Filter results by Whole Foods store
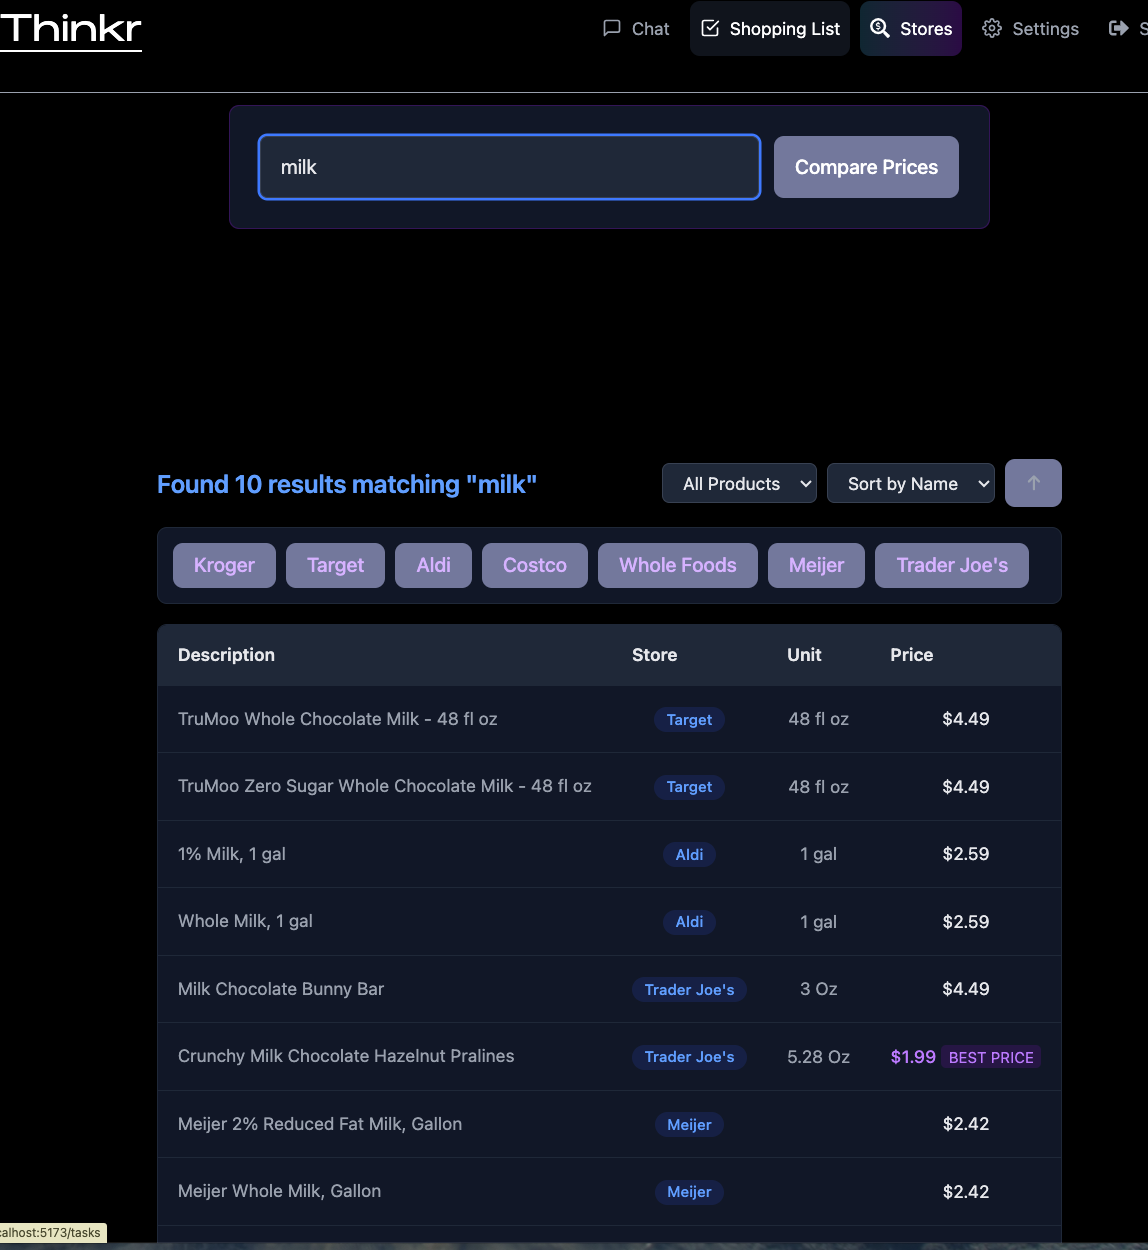The image size is (1148, 1250). (x=678, y=566)
